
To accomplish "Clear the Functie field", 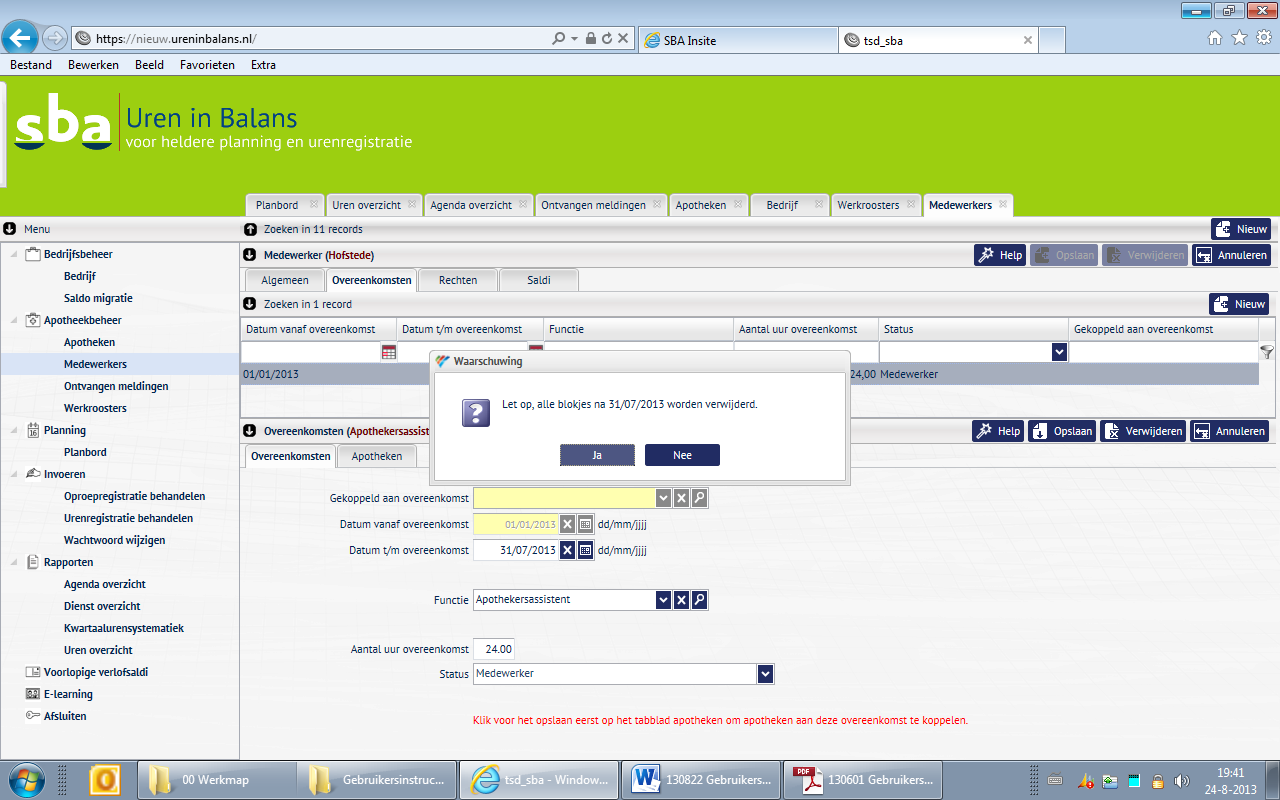I will [x=681, y=600].
